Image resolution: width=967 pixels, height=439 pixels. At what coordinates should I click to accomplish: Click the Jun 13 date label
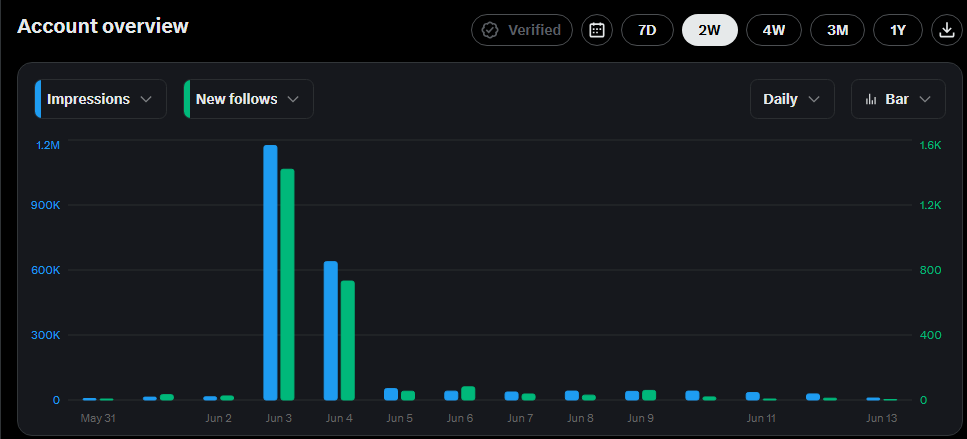(x=882, y=418)
